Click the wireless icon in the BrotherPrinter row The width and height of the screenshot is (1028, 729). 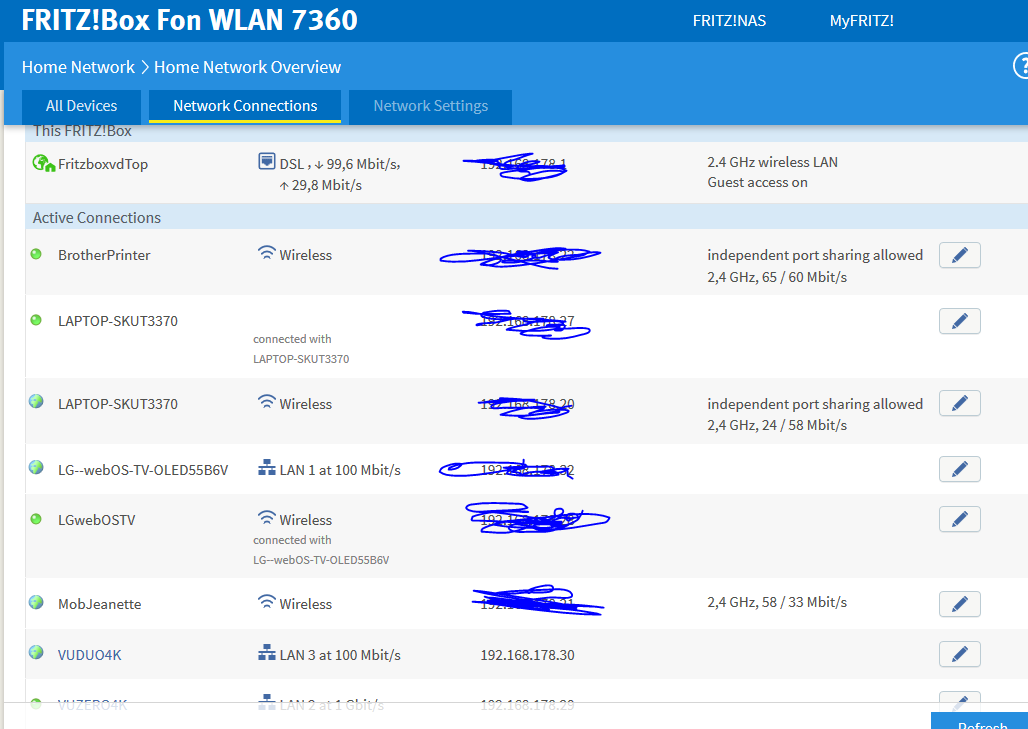coord(266,253)
